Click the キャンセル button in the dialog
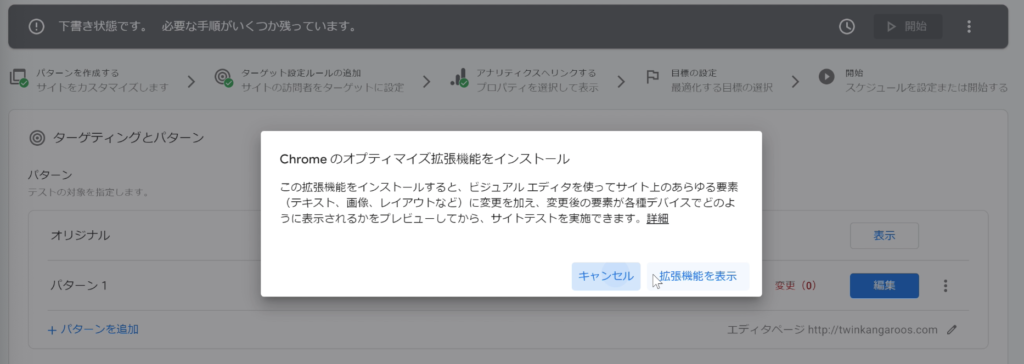 click(605, 276)
